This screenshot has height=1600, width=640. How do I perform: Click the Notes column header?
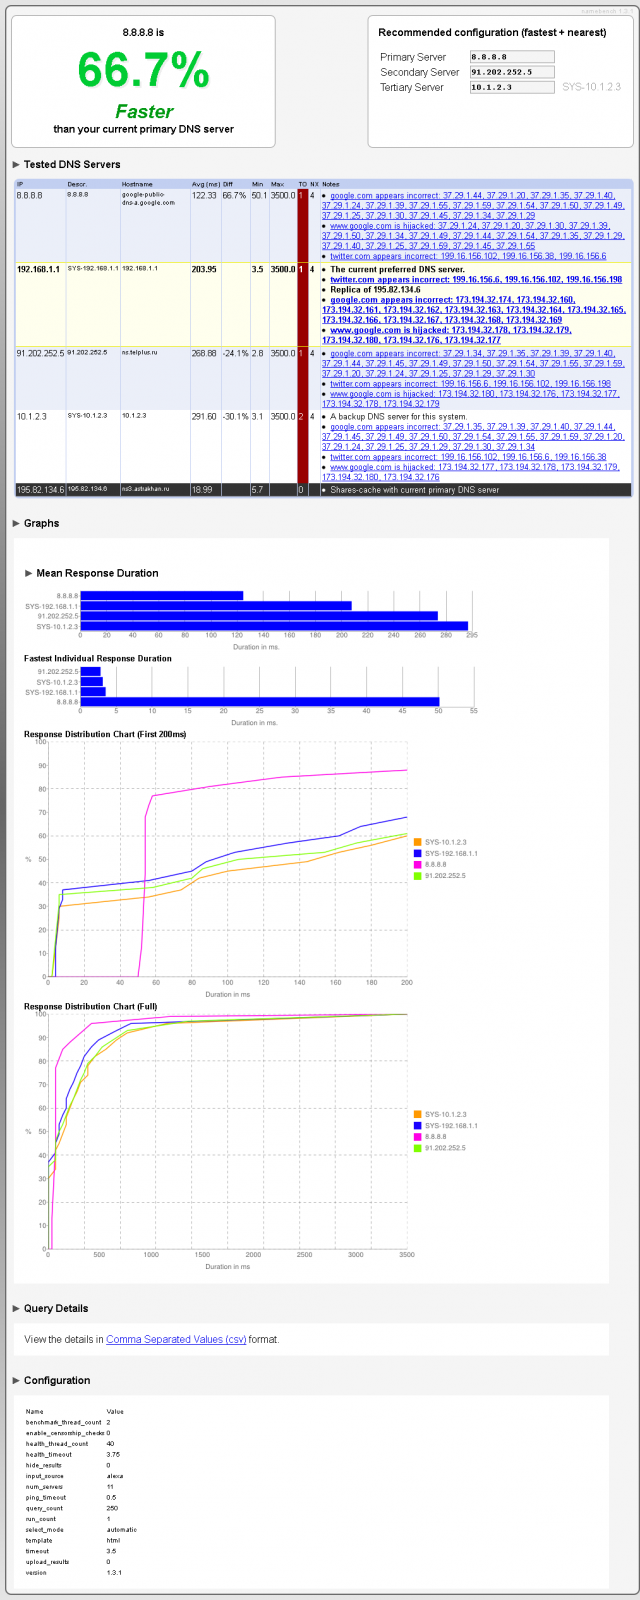[x=330, y=184]
